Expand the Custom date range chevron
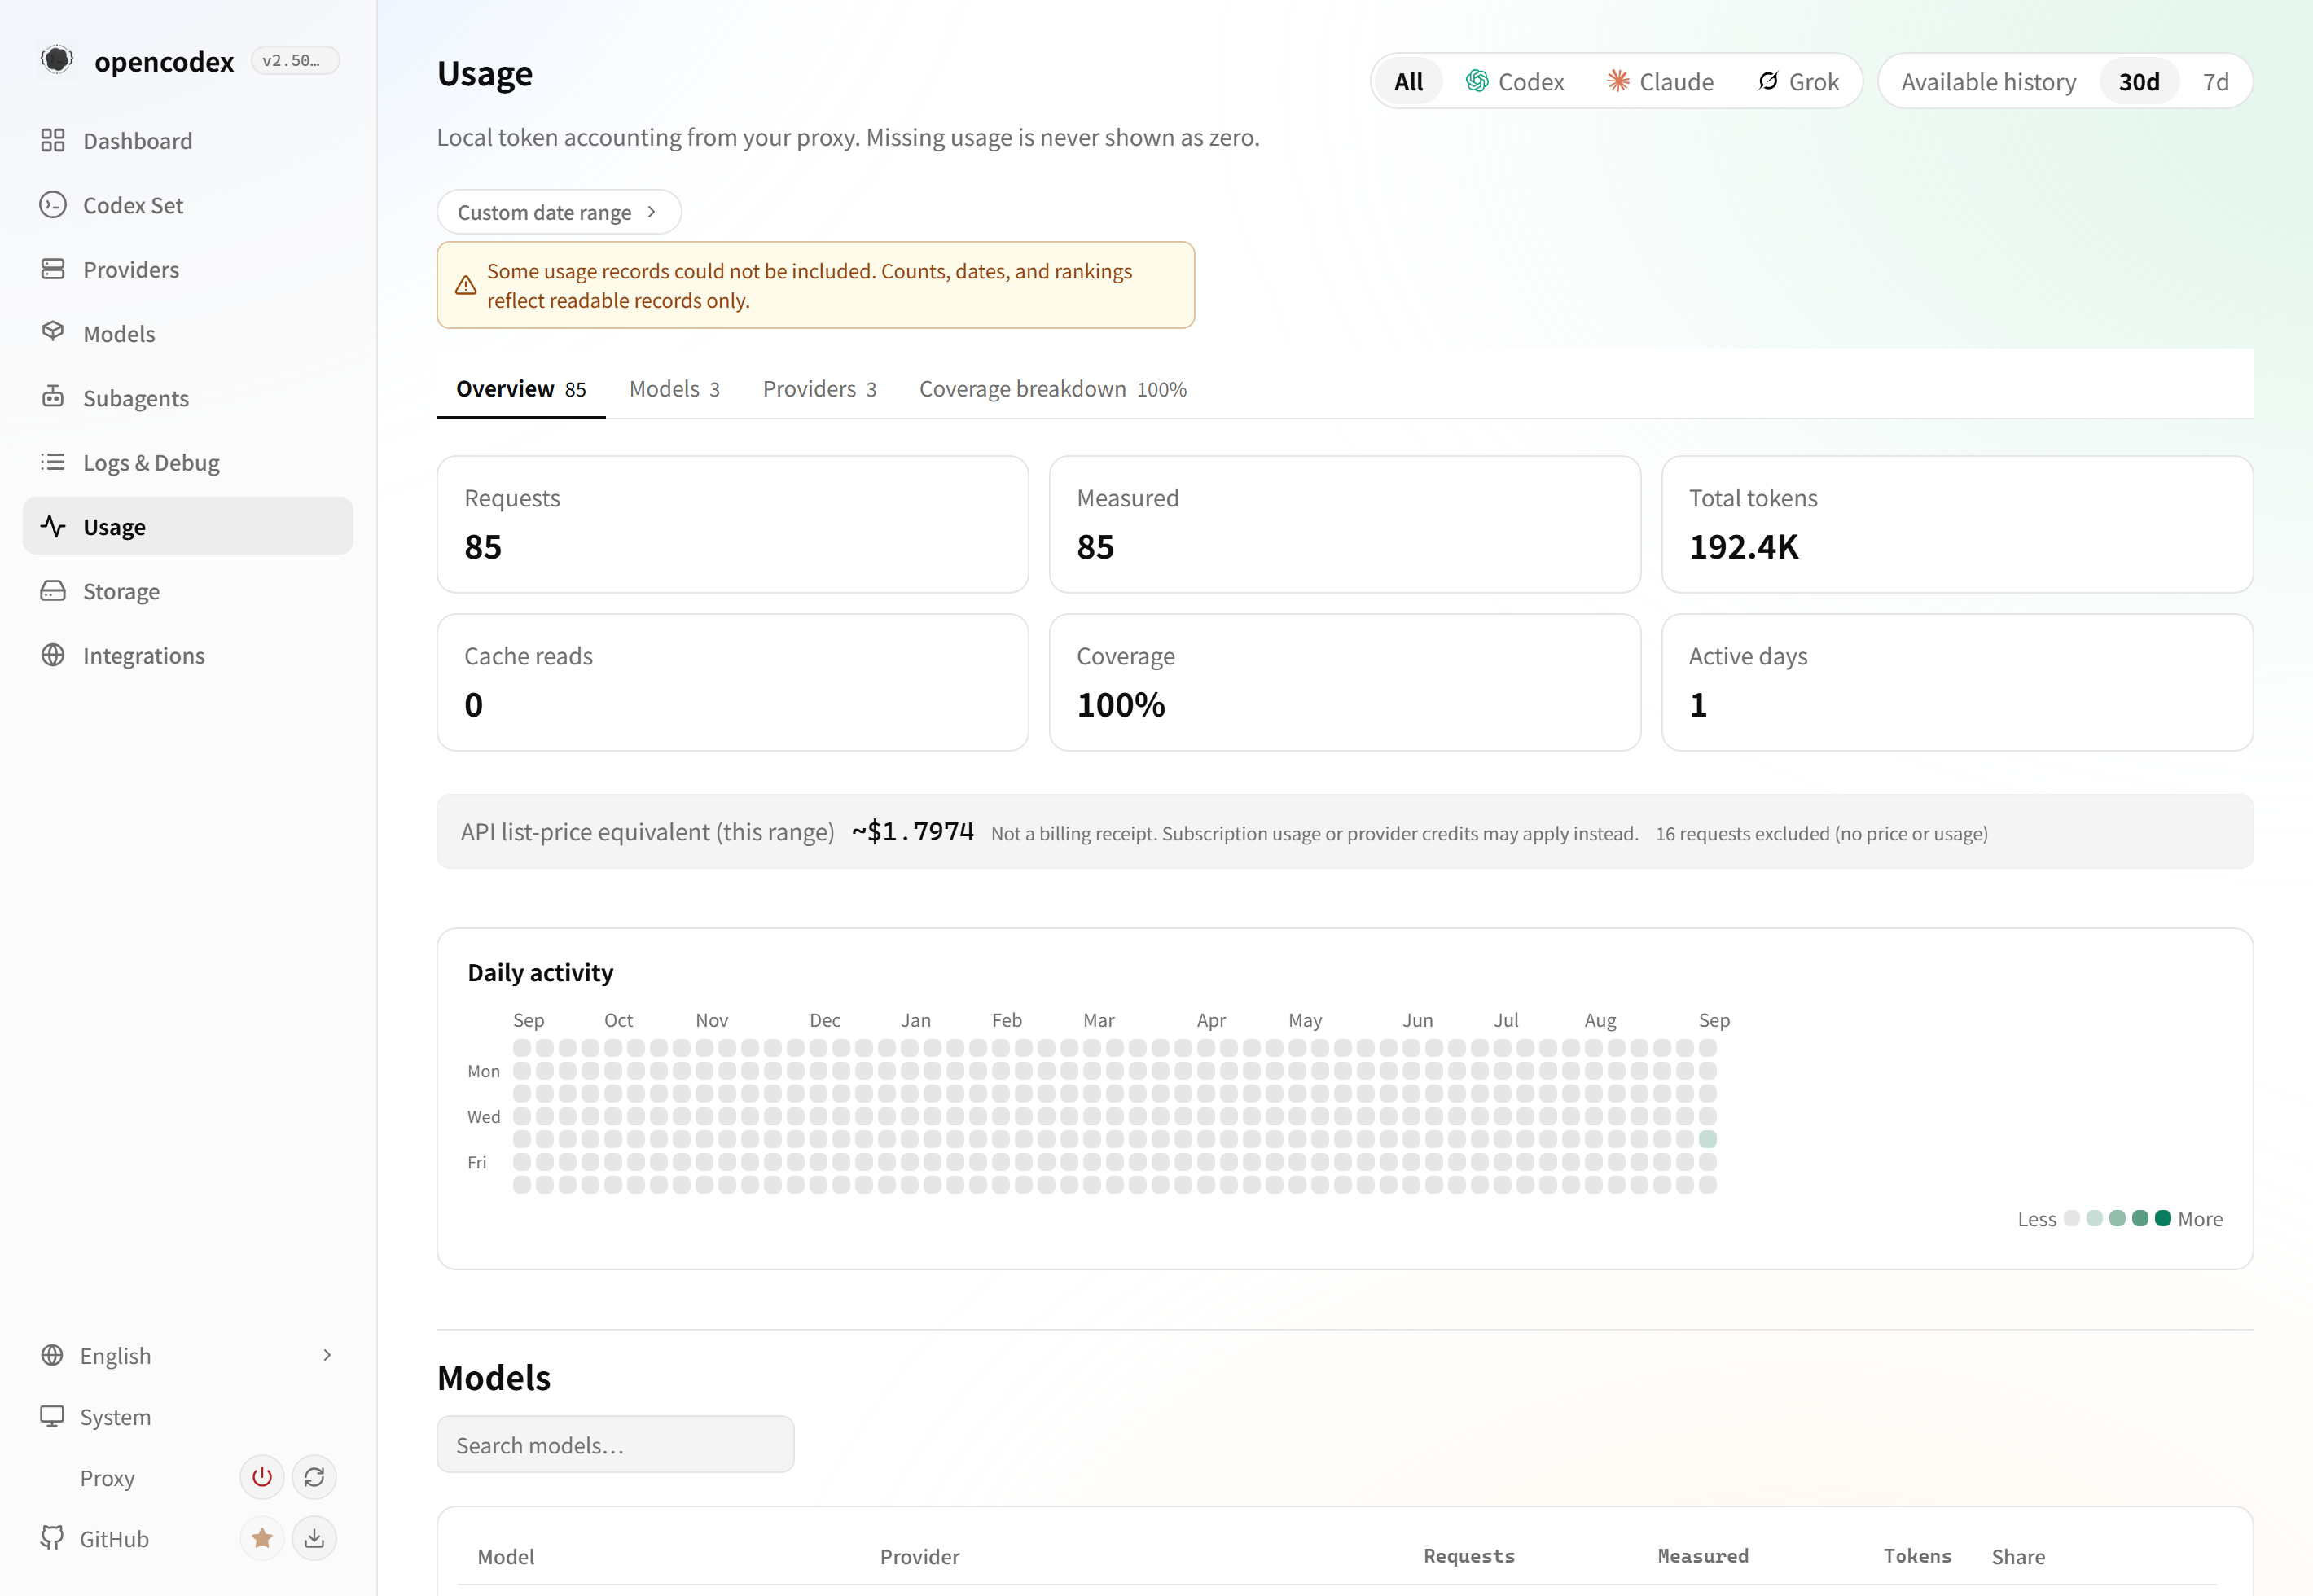Screen dimensions: 2313x1596 point(651,212)
